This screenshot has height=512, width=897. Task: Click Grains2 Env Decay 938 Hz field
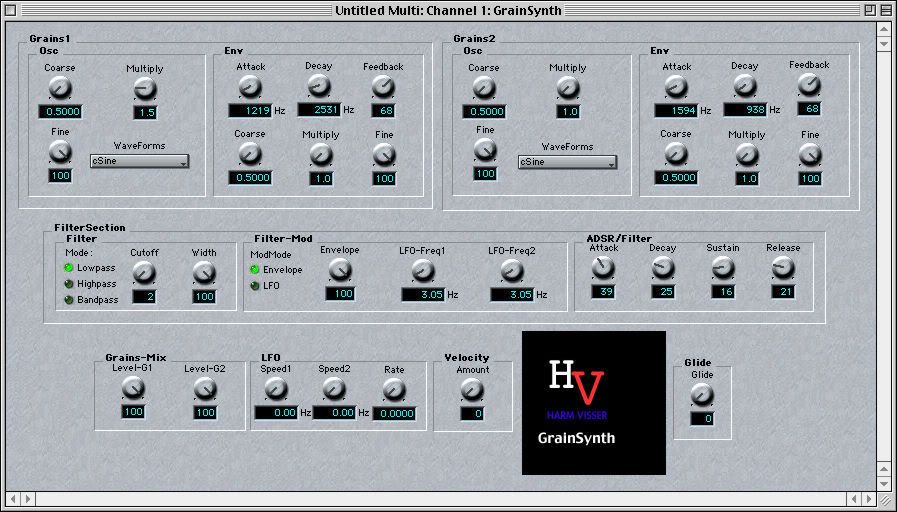(745, 109)
